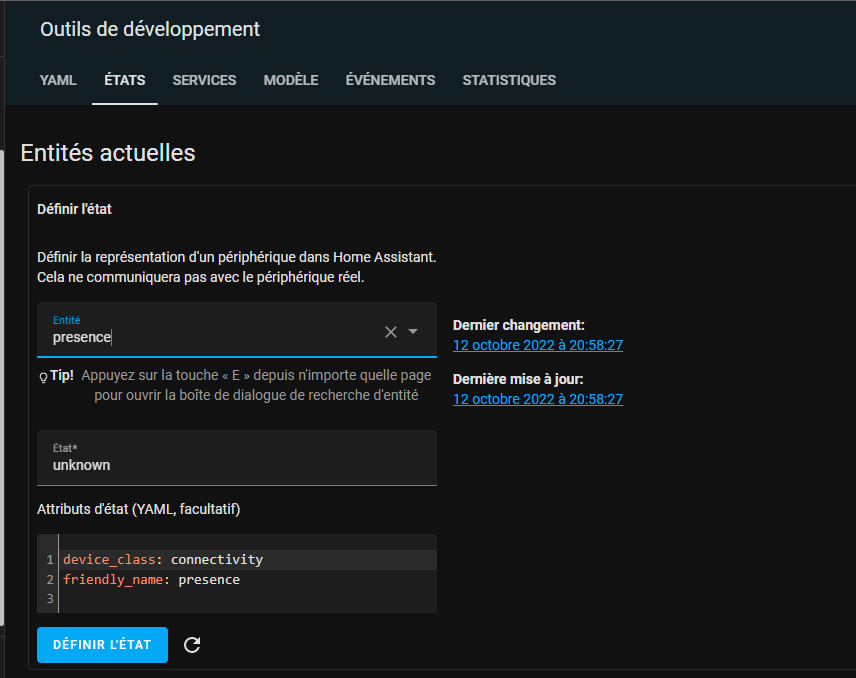This screenshot has width=856, height=678.
Task: Click empty line 3 of the YAML editor
Action: coord(200,600)
